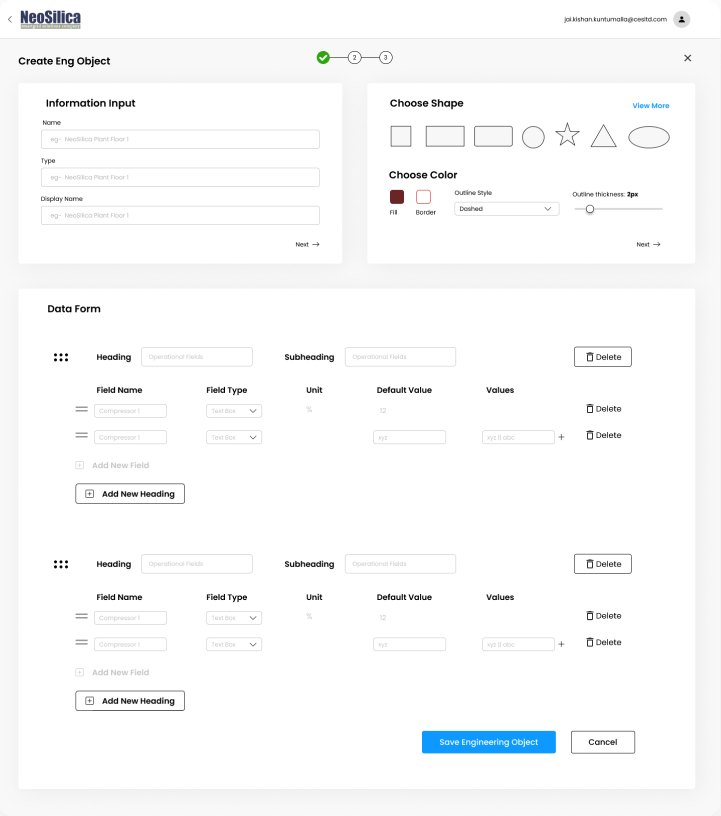Click the Cancel button
The image size is (721, 816).
(603, 742)
